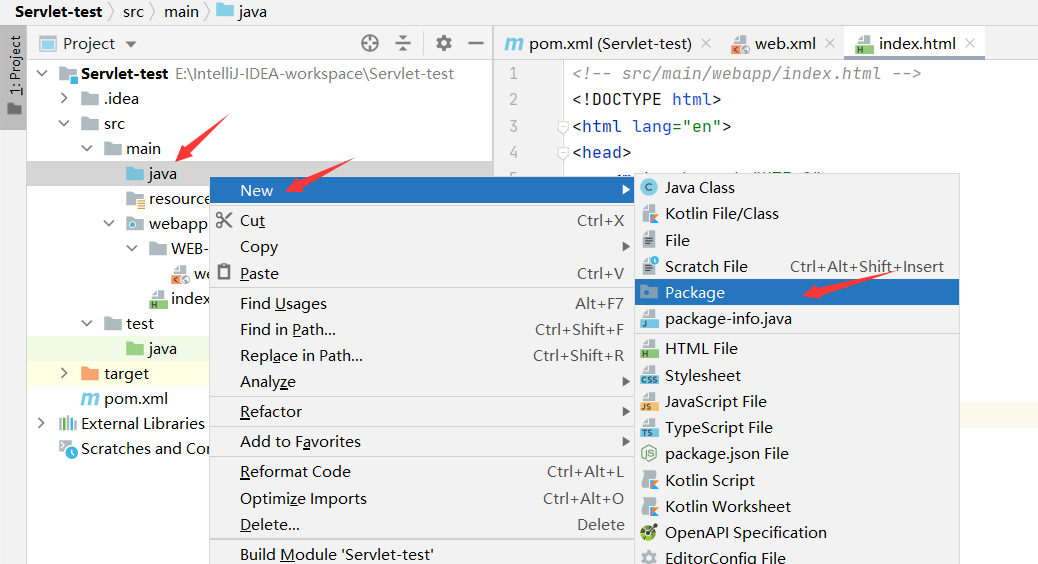Open the Analyze submenu
The width and height of the screenshot is (1038, 564).
click(x=422, y=381)
